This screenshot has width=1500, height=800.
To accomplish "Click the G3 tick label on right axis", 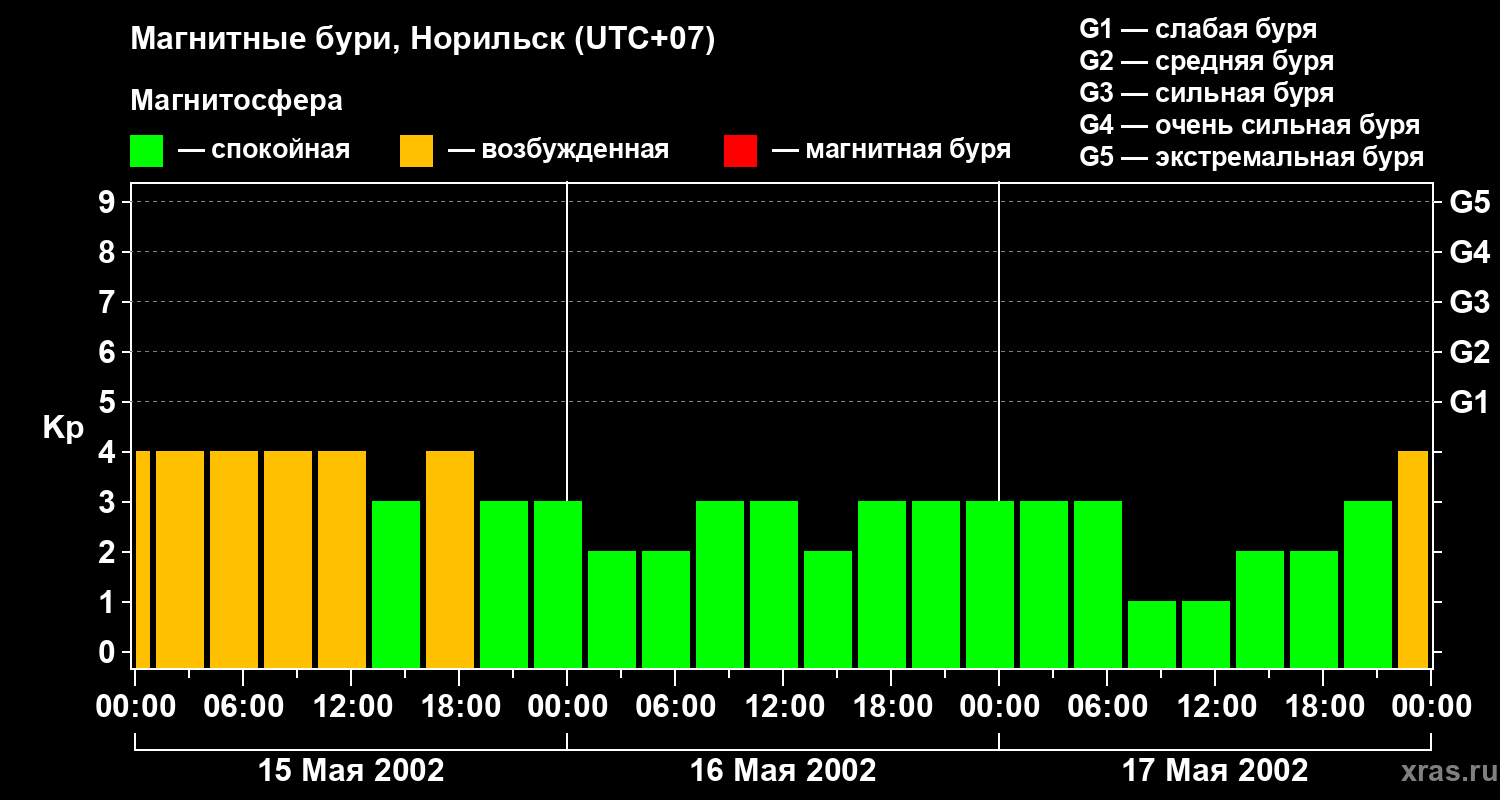I will [1469, 303].
